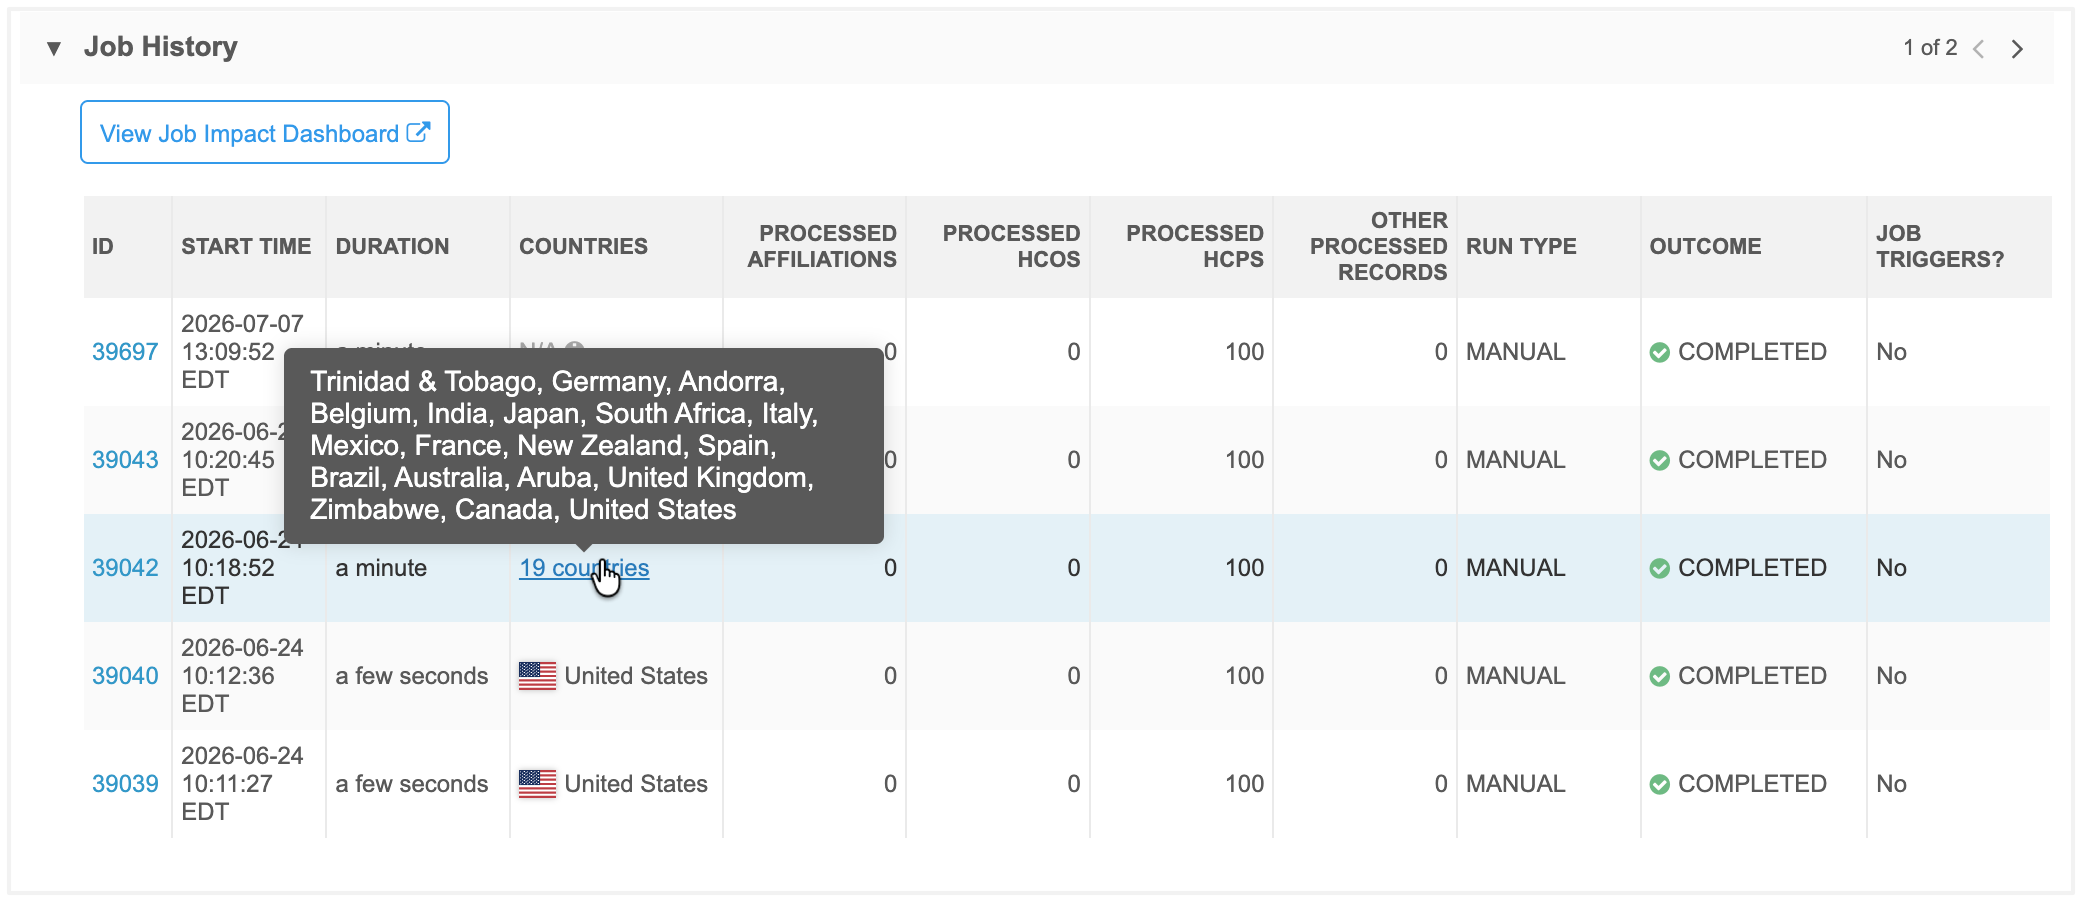Click job triggers 'No' in row 39043
Image resolution: width=2080 pixels, height=900 pixels.
click(x=1891, y=460)
